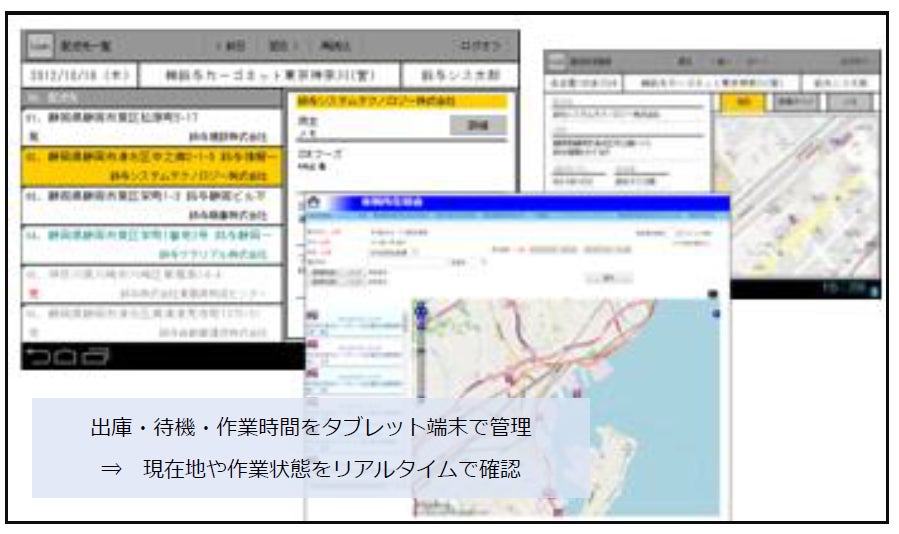Click the reload button in delivery list header

click(x=335, y=46)
